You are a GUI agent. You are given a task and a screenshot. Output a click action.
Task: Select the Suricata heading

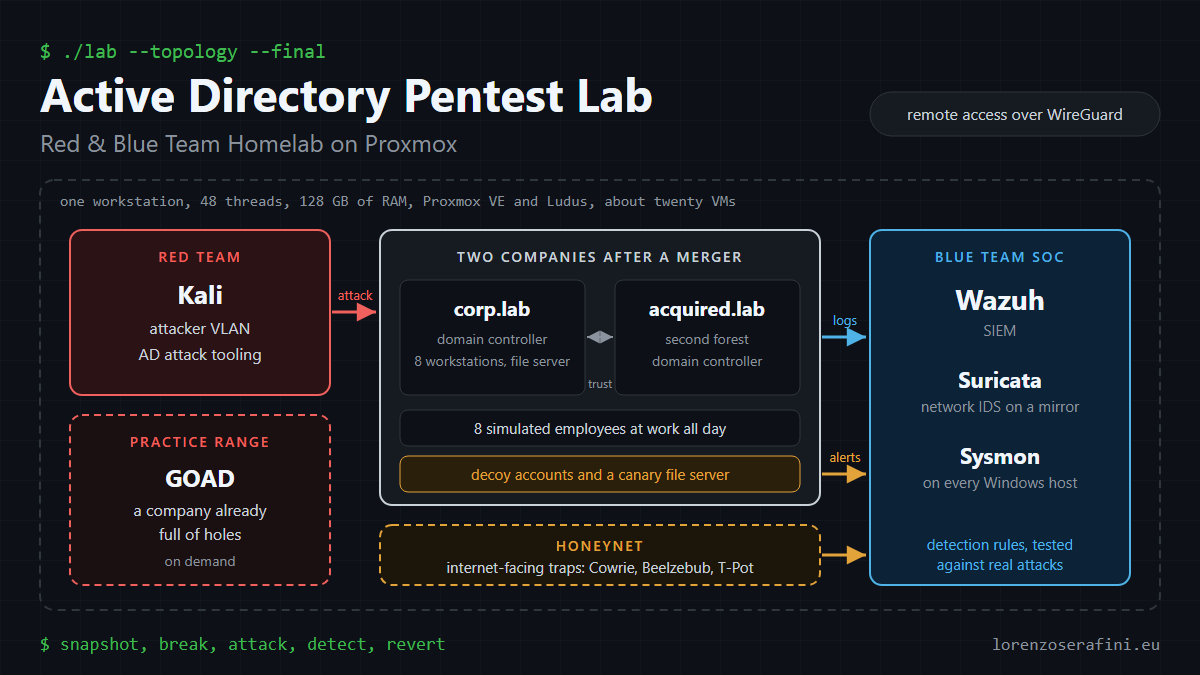pos(1000,381)
